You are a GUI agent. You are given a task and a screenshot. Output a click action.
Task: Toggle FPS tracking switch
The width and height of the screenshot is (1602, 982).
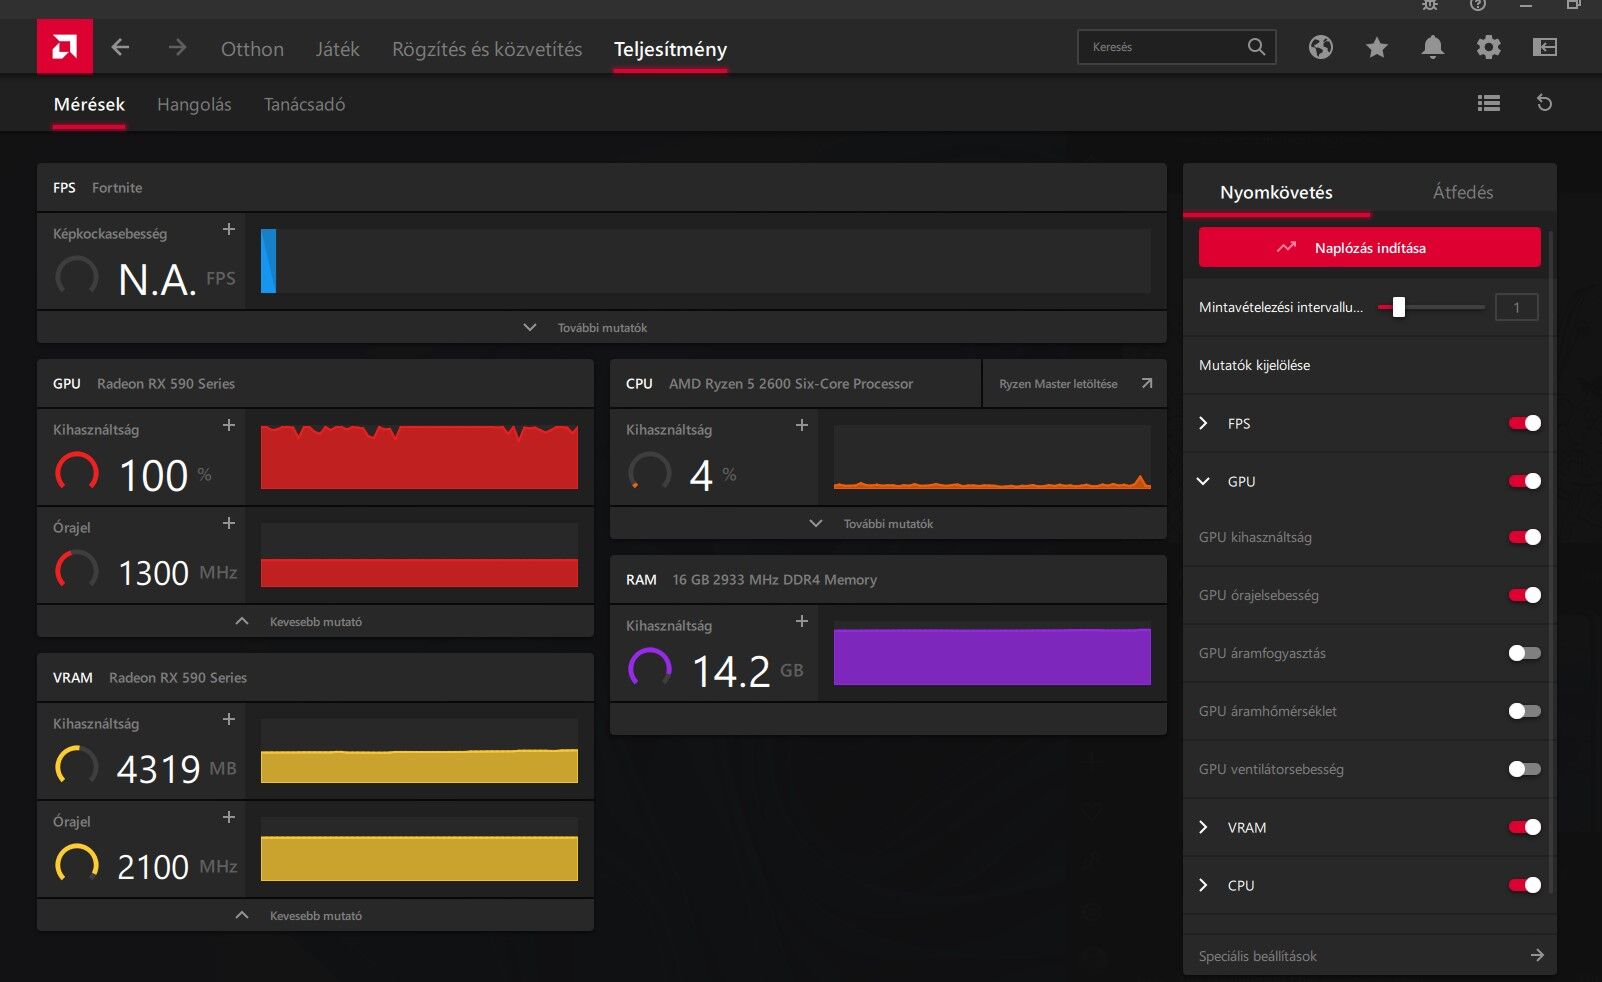pos(1525,423)
